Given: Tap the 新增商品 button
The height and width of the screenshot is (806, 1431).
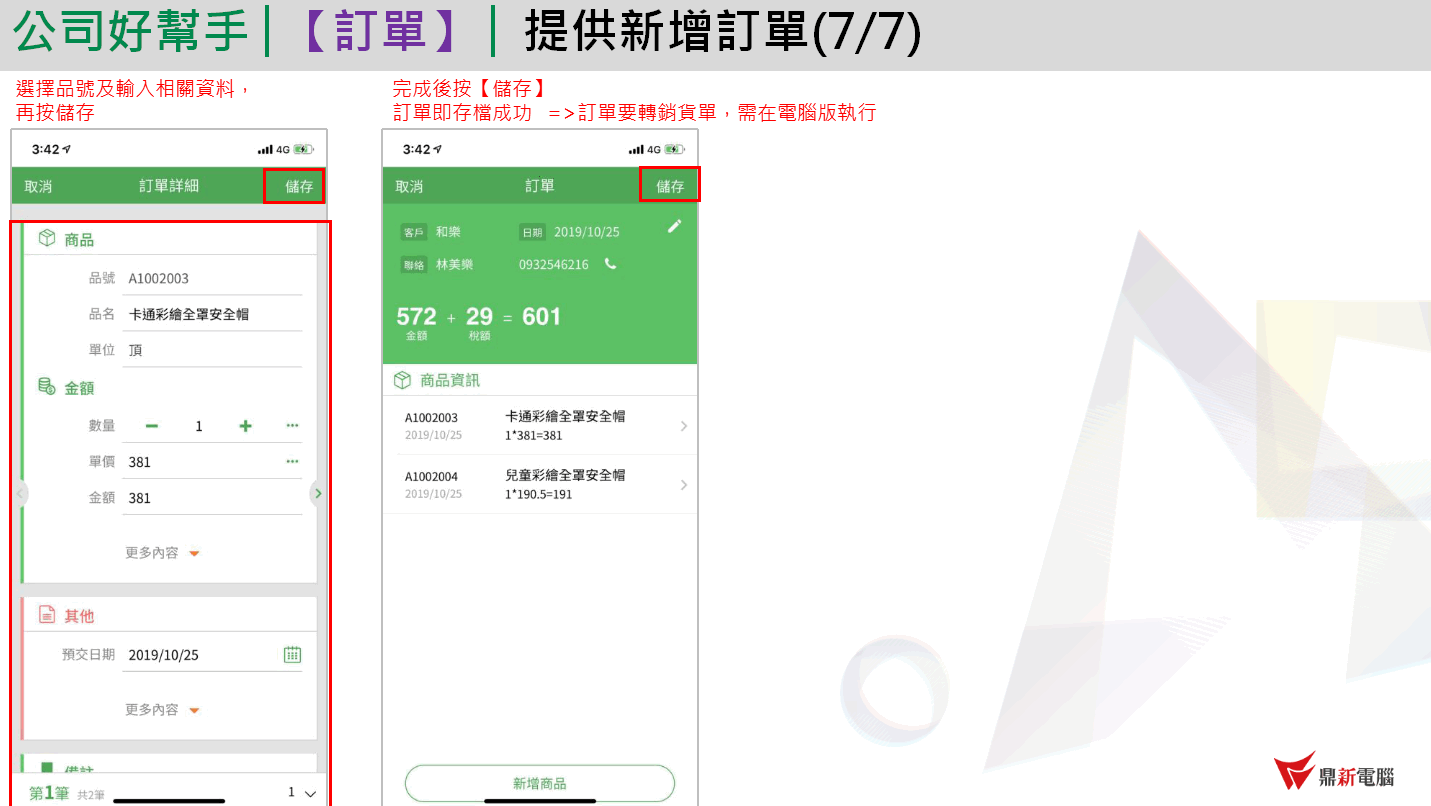Looking at the screenshot, I should click(x=540, y=783).
